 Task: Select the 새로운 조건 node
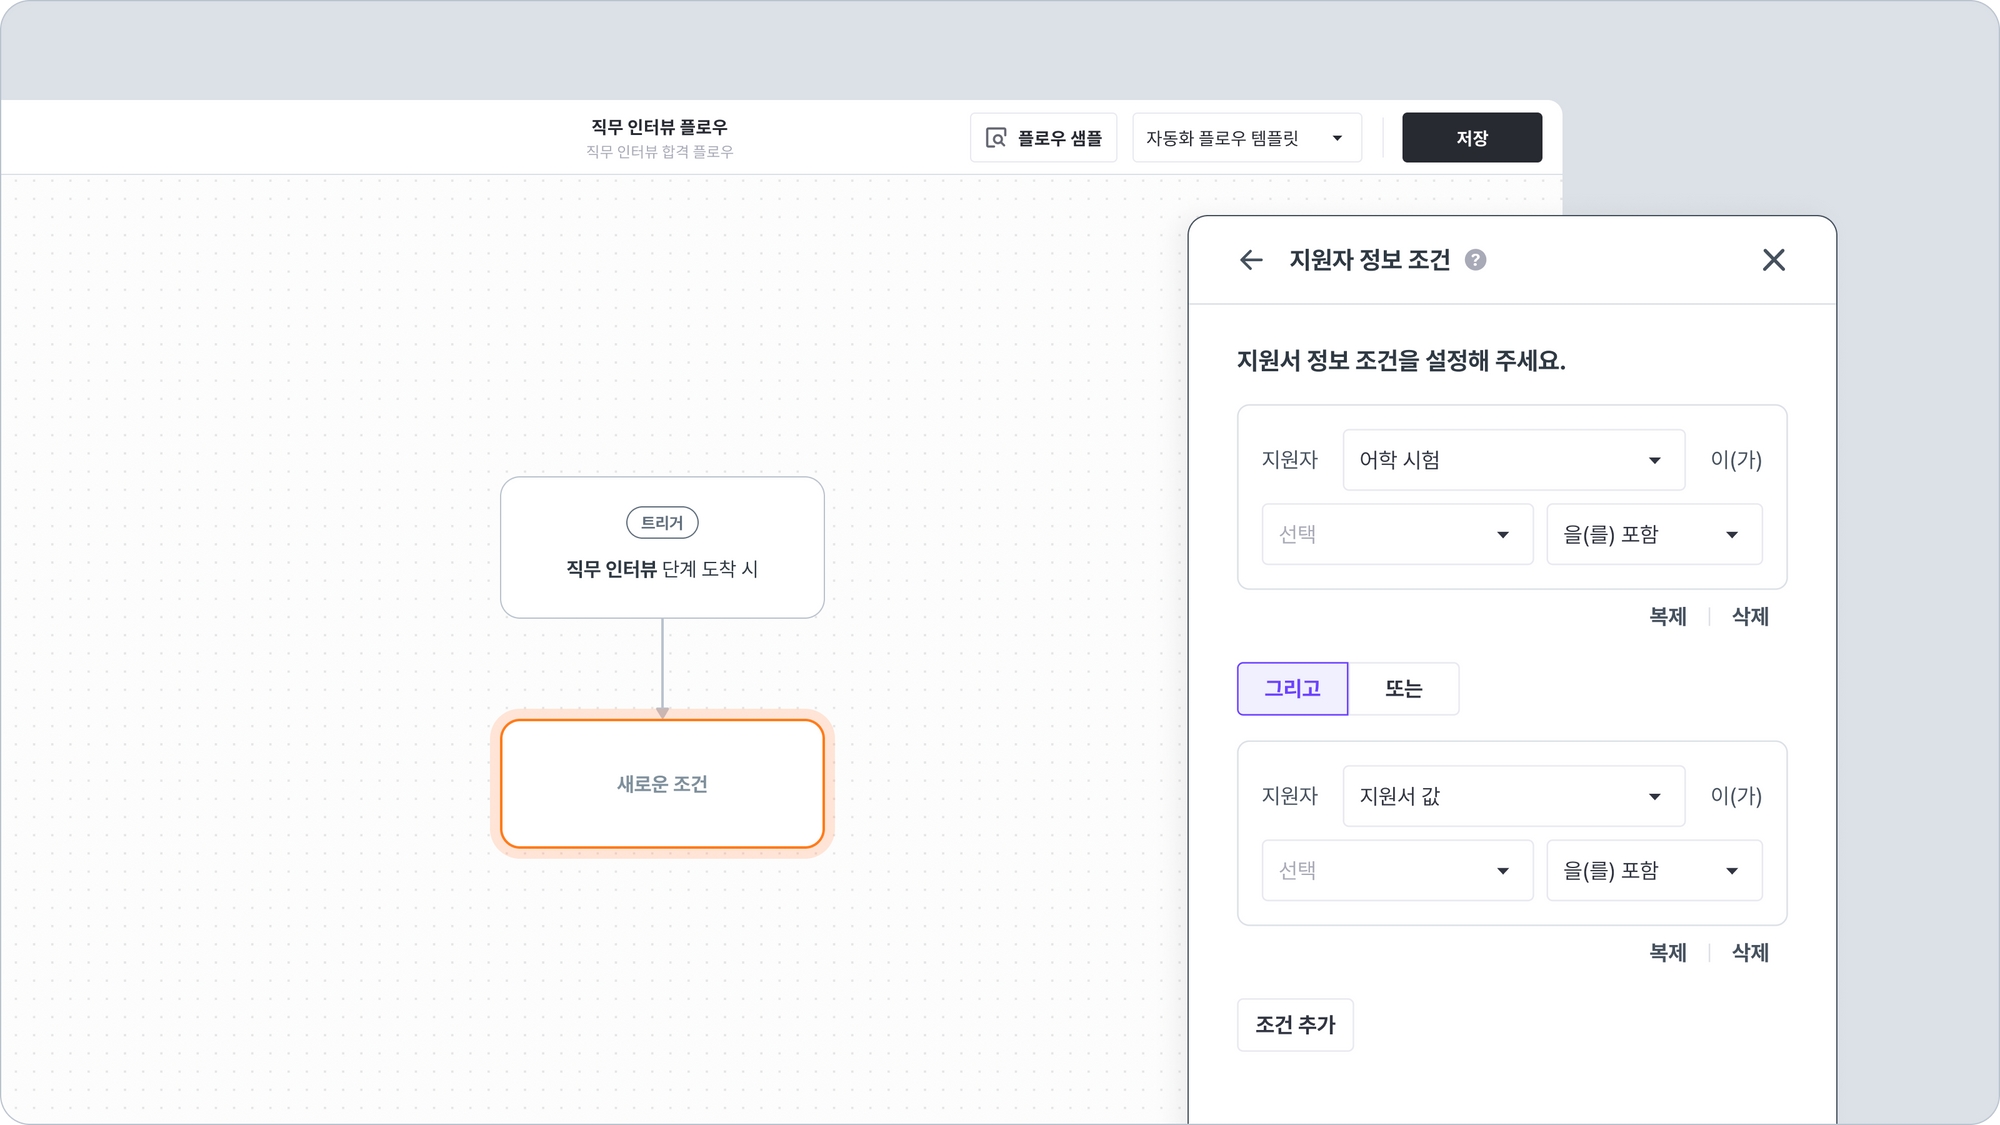click(662, 784)
